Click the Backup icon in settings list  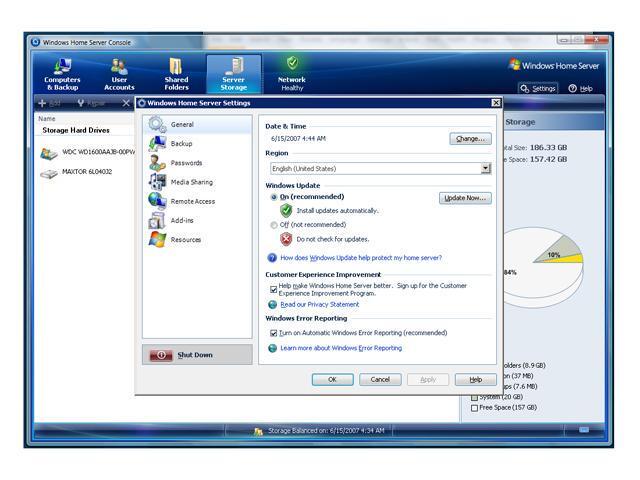157,144
